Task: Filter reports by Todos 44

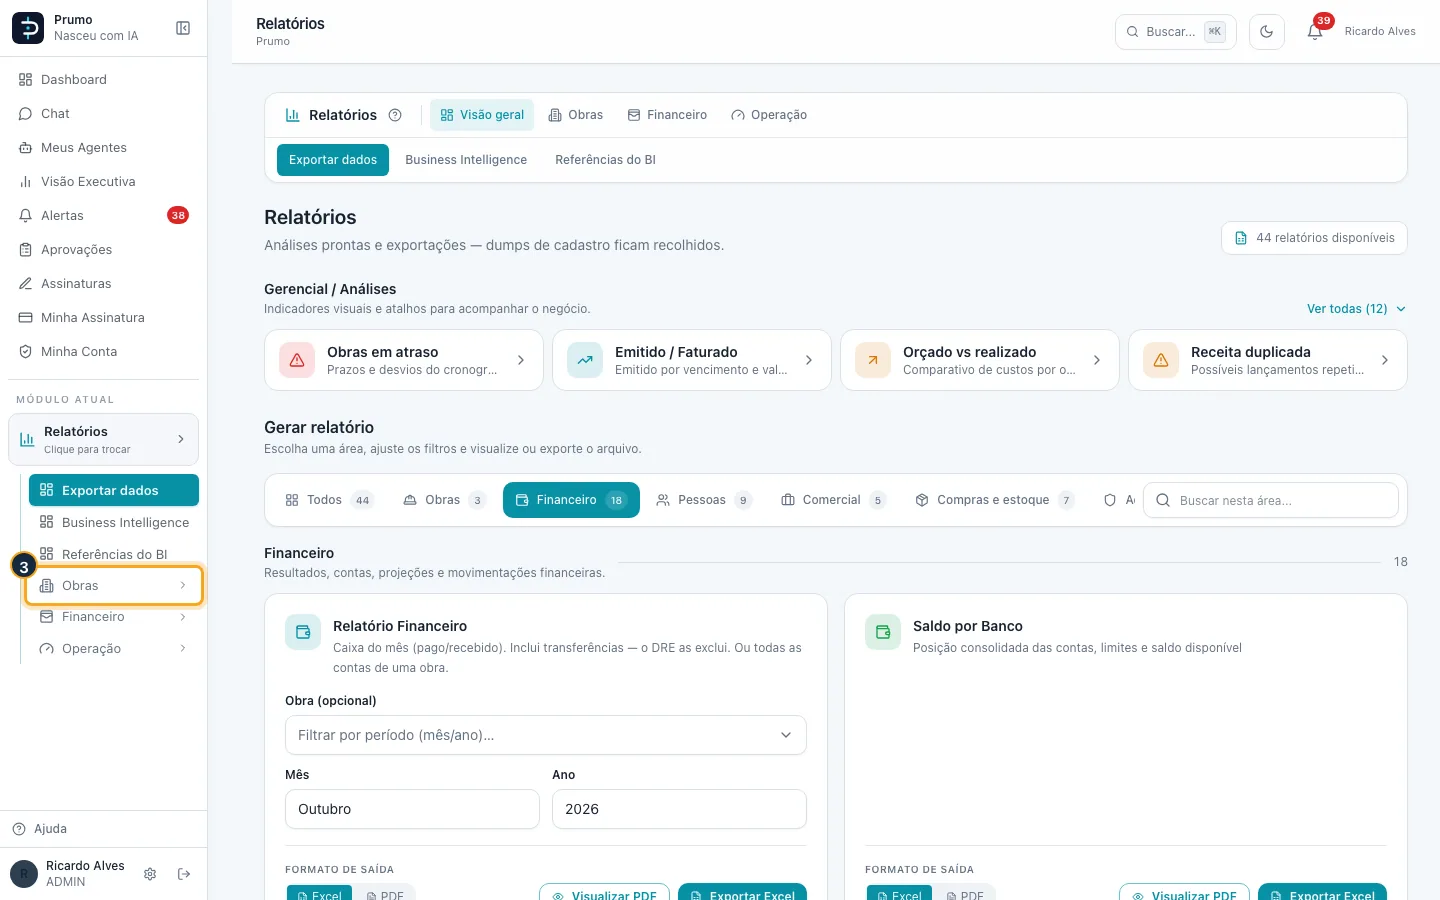Action: [x=329, y=500]
